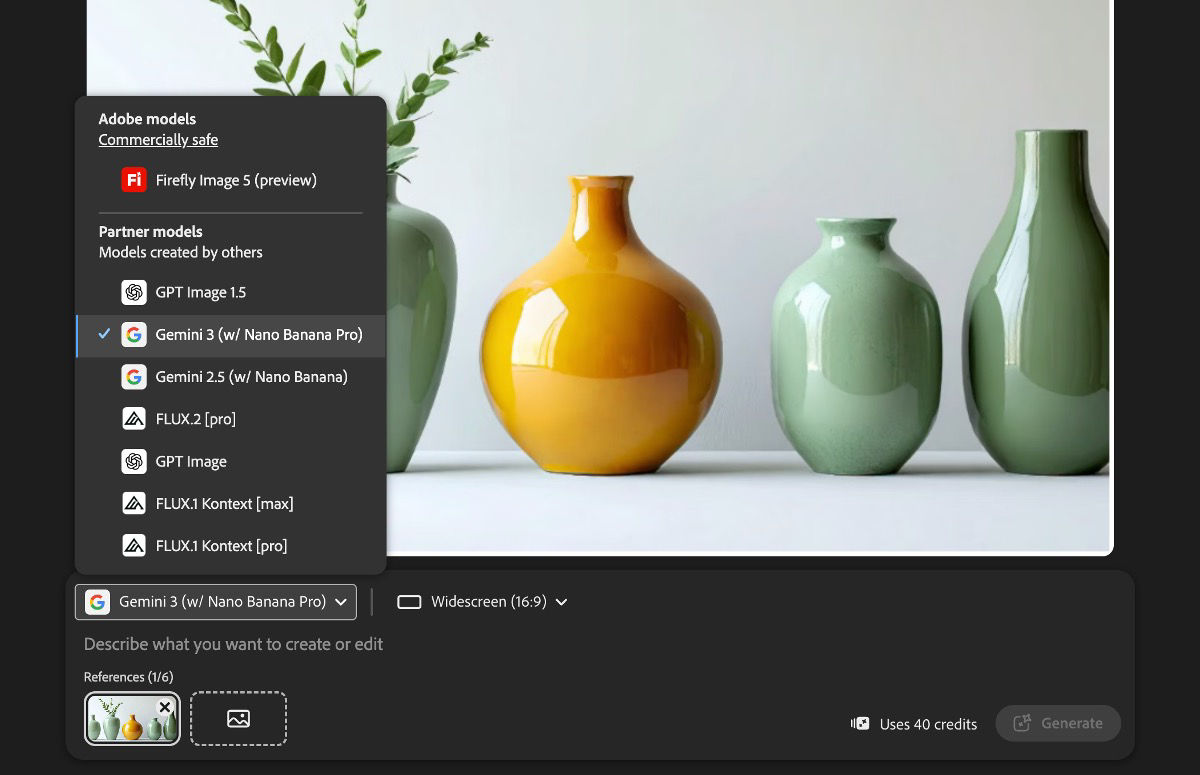
Task: Toggle the checkmark on Gemini 3 model
Action: [x=102, y=335]
